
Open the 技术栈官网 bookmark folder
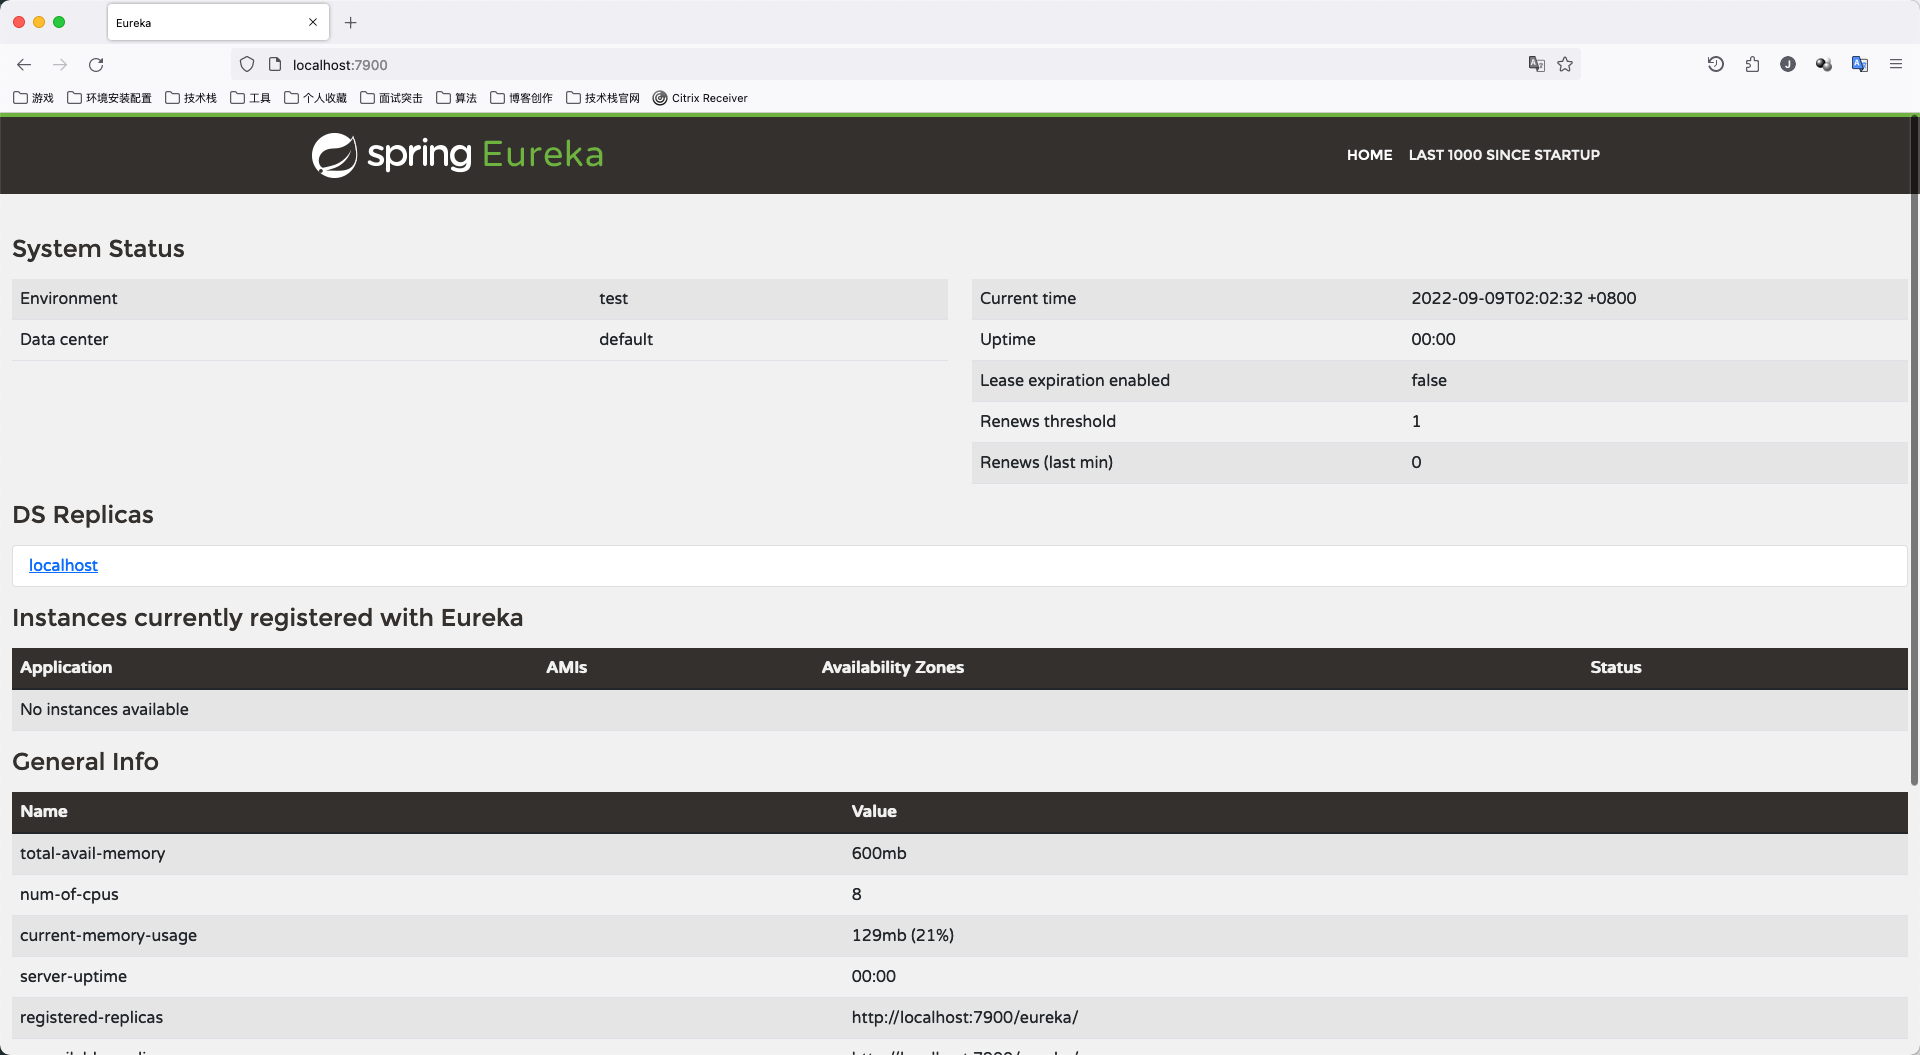[x=603, y=98]
